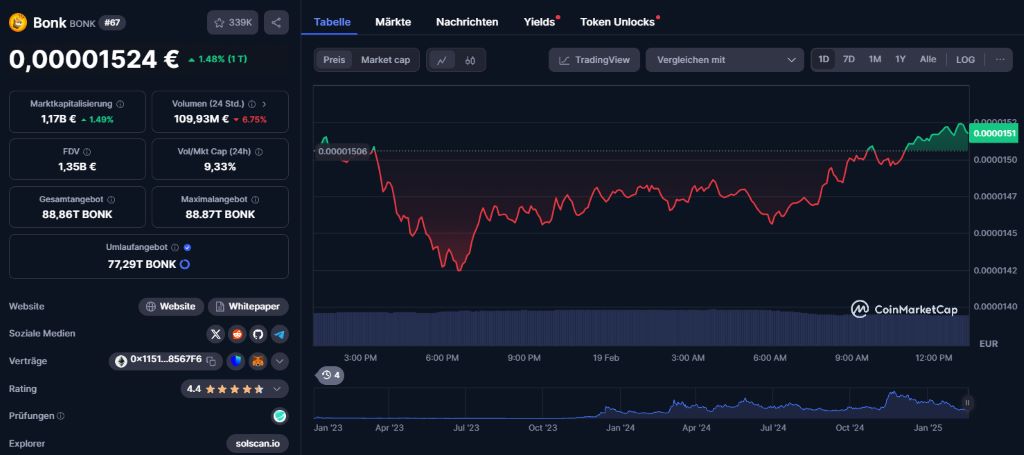This screenshot has height=455, width=1024.
Task: Open the Nachrichten tab
Action: coord(467,22)
